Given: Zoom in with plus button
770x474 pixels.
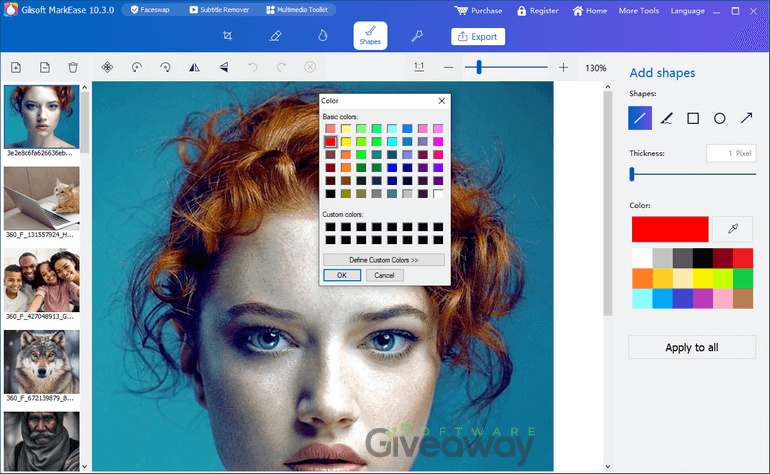Looking at the screenshot, I should tap(563, 68).
